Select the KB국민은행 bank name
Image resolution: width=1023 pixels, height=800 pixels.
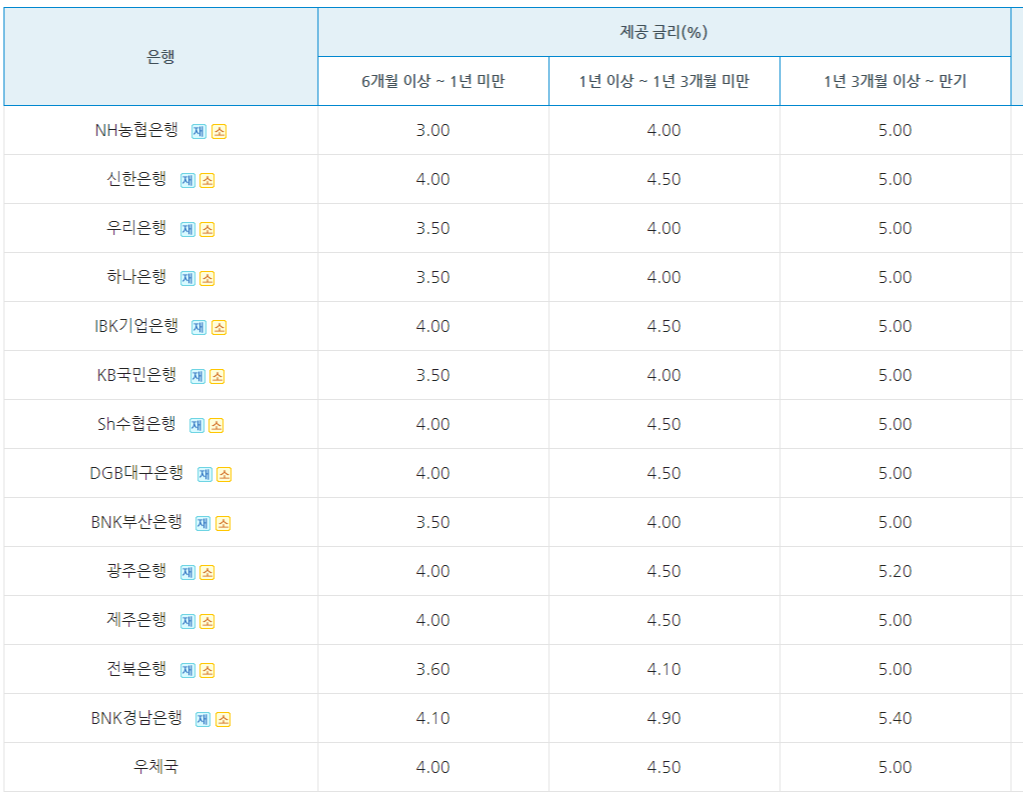(x=136, y=375)
